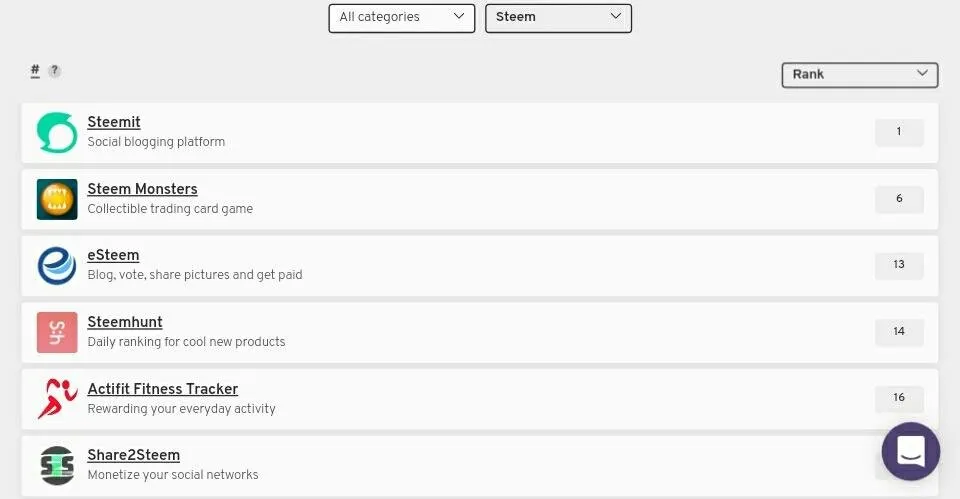
Task: Open the Steem Monsters link
Action: tap(142, 189)
